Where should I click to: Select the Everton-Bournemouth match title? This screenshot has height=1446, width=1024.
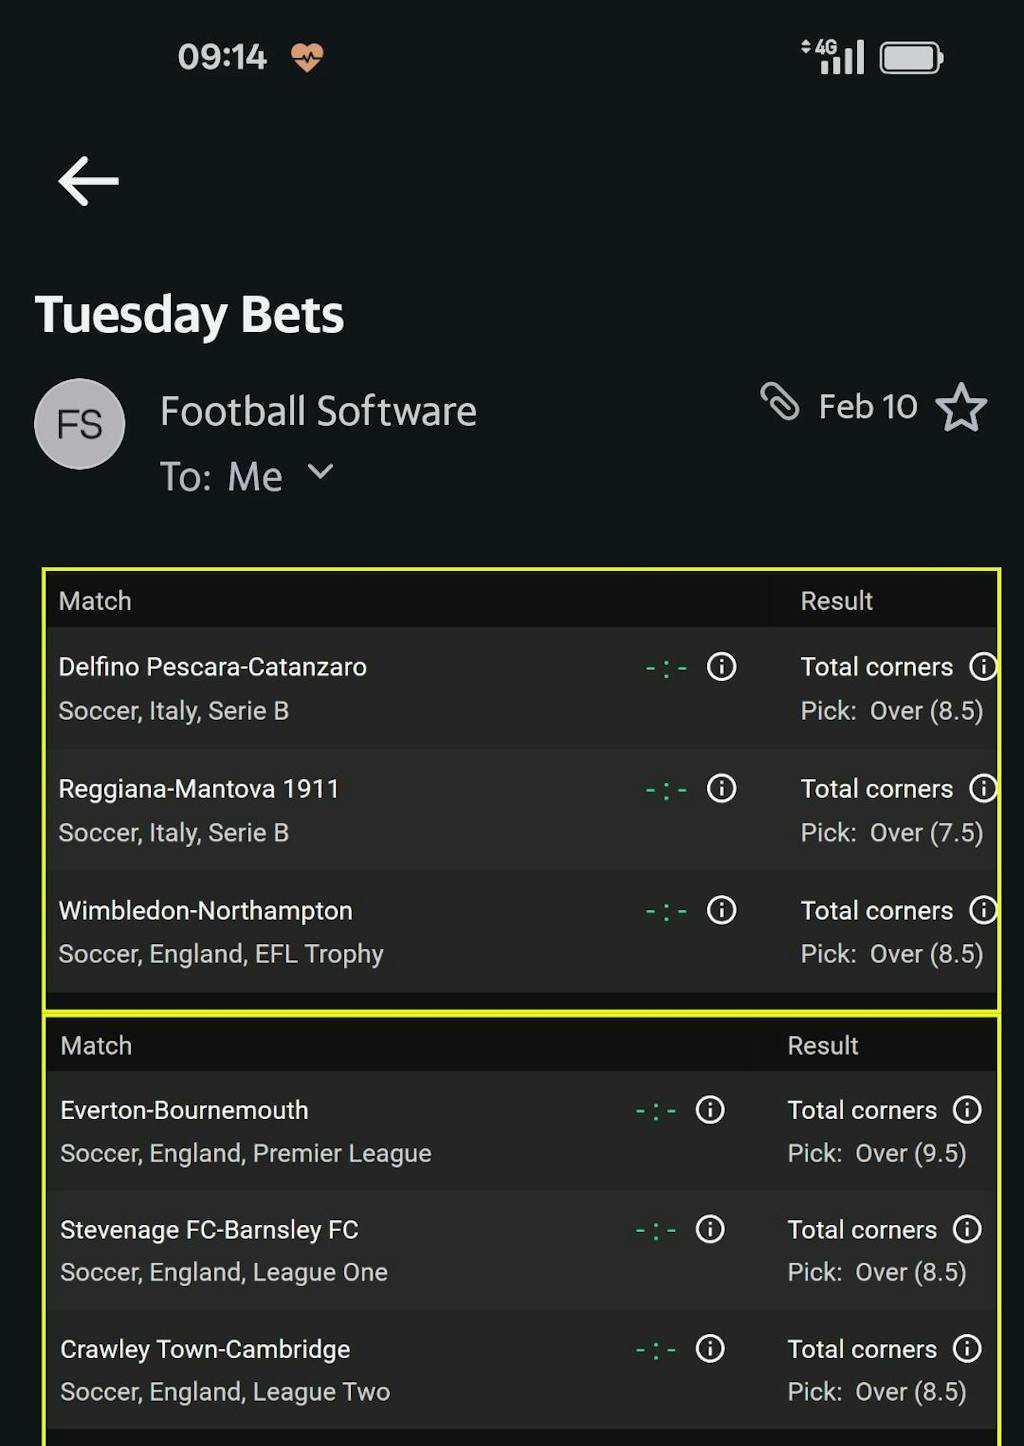(x=184, y=1110)
